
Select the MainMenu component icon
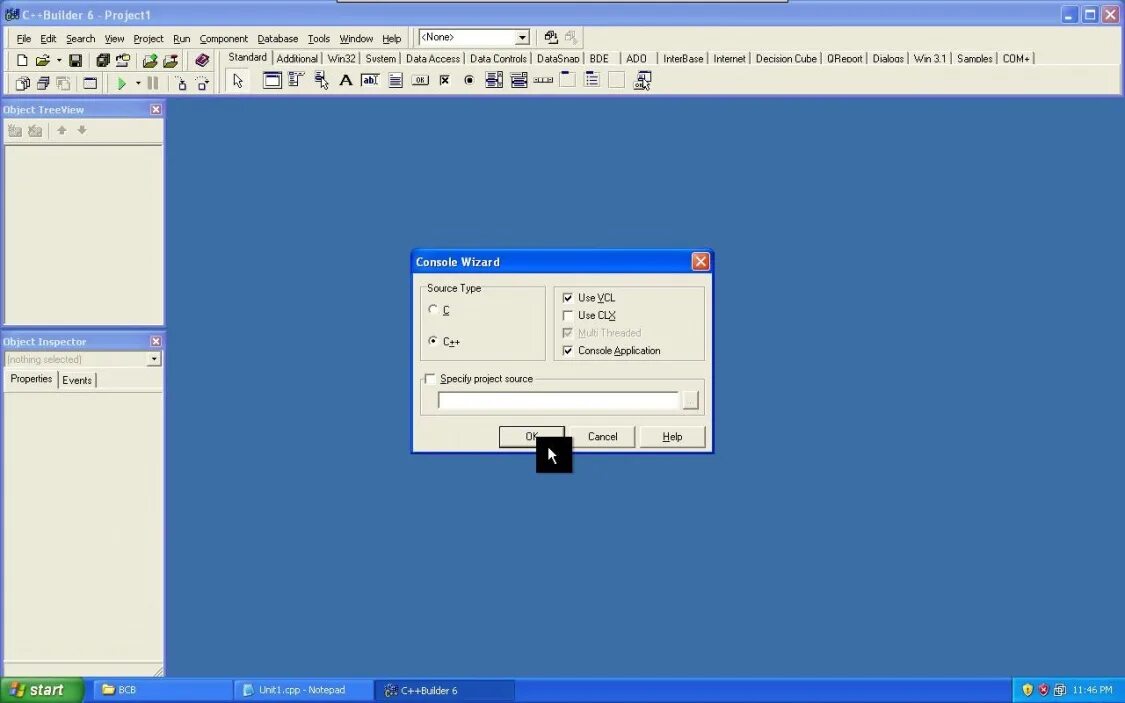(296, 80)
